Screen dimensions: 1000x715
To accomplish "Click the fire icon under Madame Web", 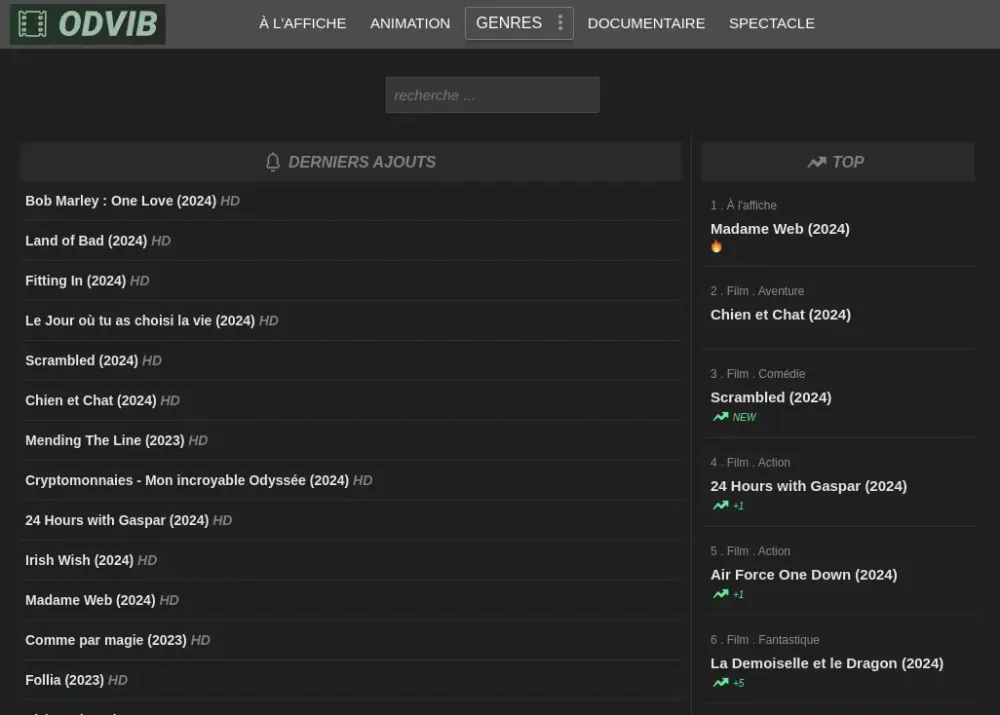I will (x=716, y=246).
